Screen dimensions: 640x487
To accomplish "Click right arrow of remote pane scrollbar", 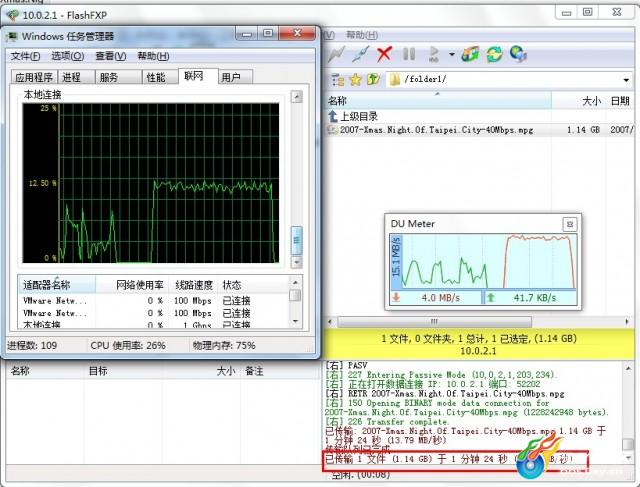I will (627, 322).
